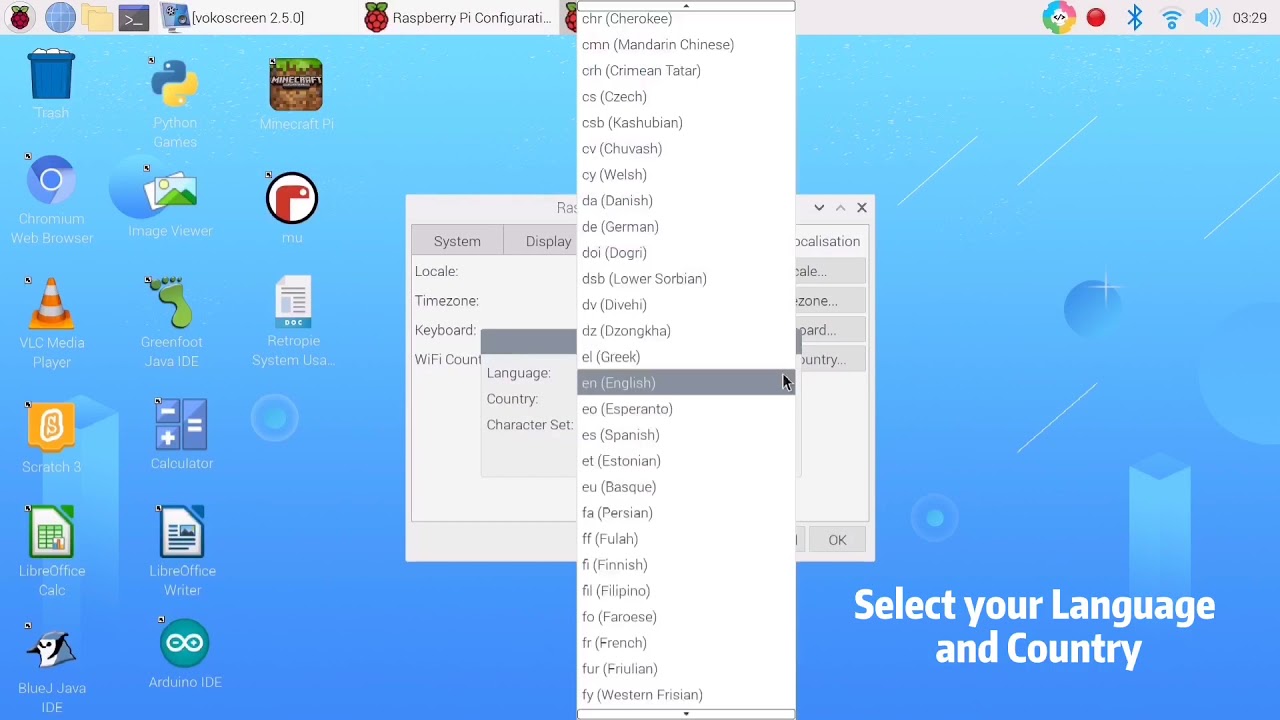Open VLC Media Player desktop icon
The width and height of the screenshot is (1280, 720).
click(52, 322)
